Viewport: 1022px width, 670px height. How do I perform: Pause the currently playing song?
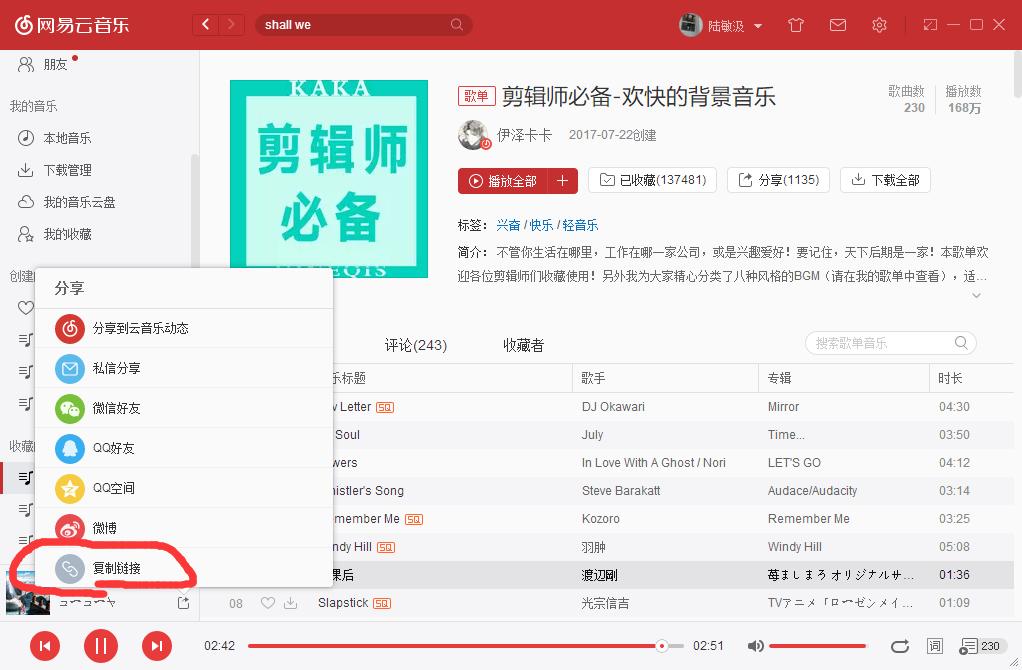coord(100,646)
